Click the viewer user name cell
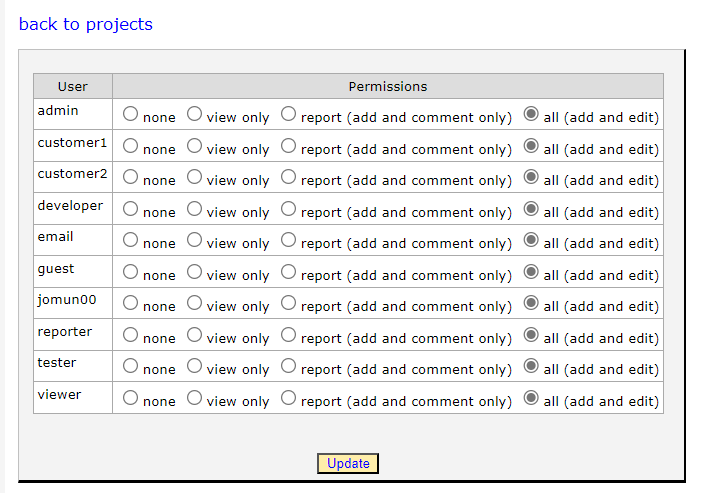Viewport: 703px width, 498px height. [x=73, y=398]
